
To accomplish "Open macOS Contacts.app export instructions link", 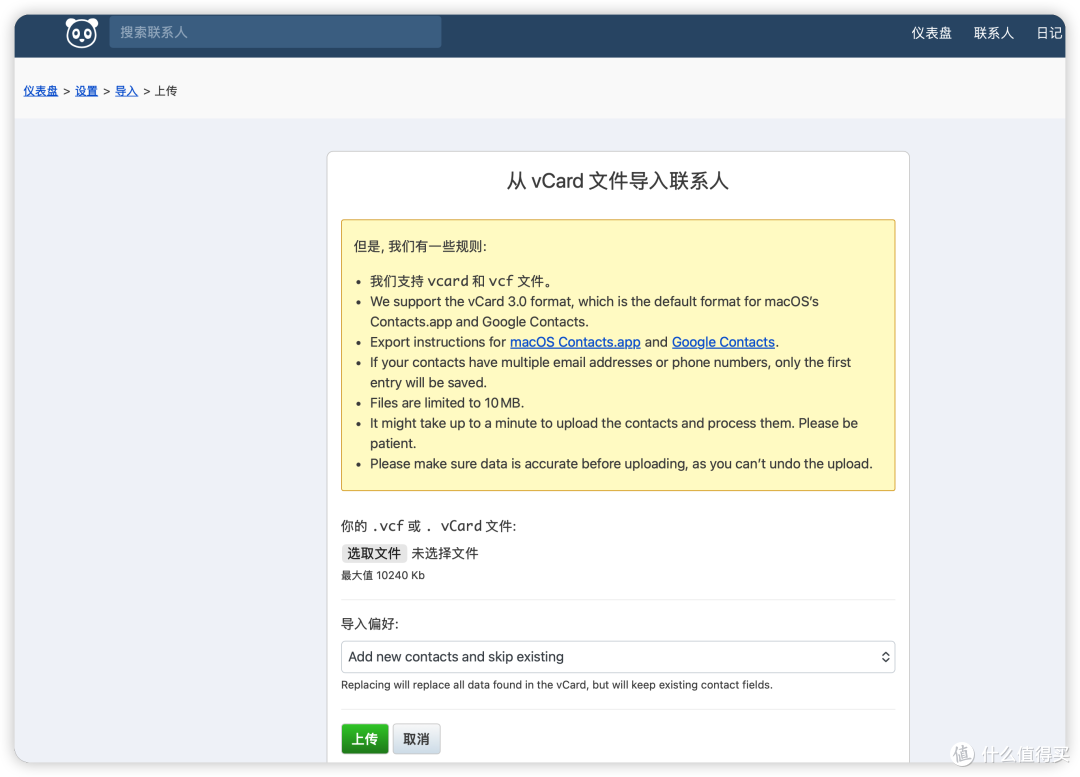I will click(575, 342).
